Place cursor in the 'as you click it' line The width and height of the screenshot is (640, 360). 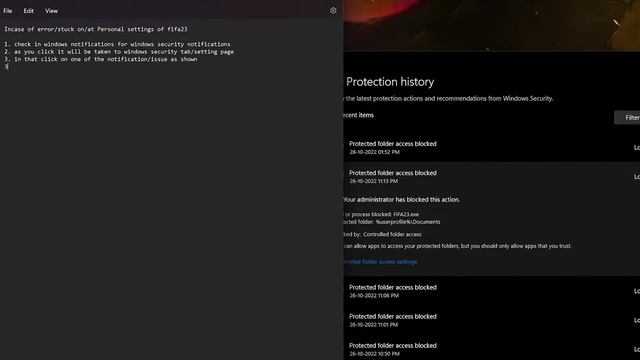(x=119, y=52)
